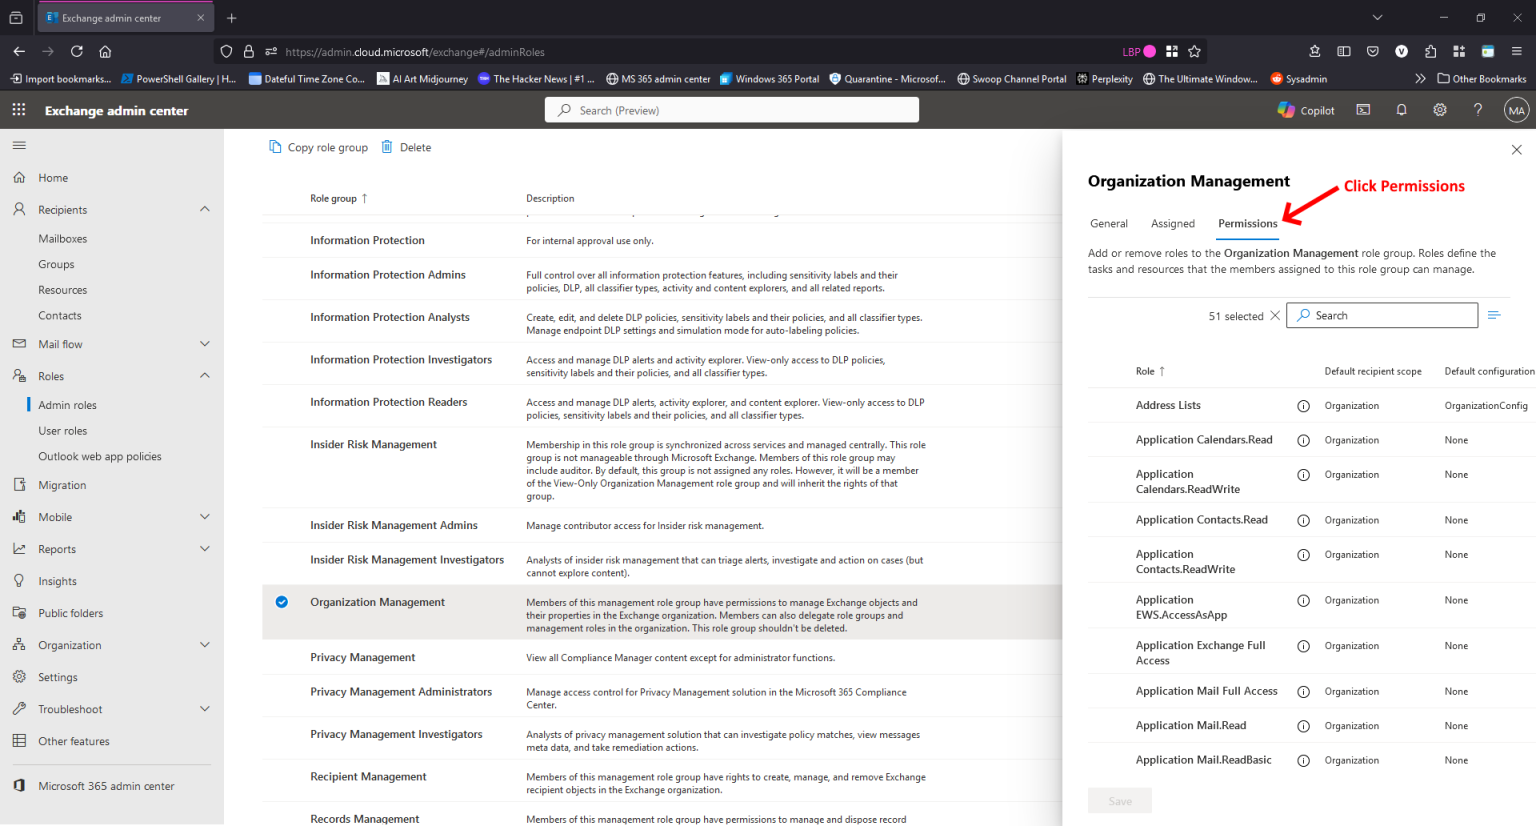The width and height of the screenshot is (1536, 826).
Task: Open the notifications bell
Action: coord(1401,110)
